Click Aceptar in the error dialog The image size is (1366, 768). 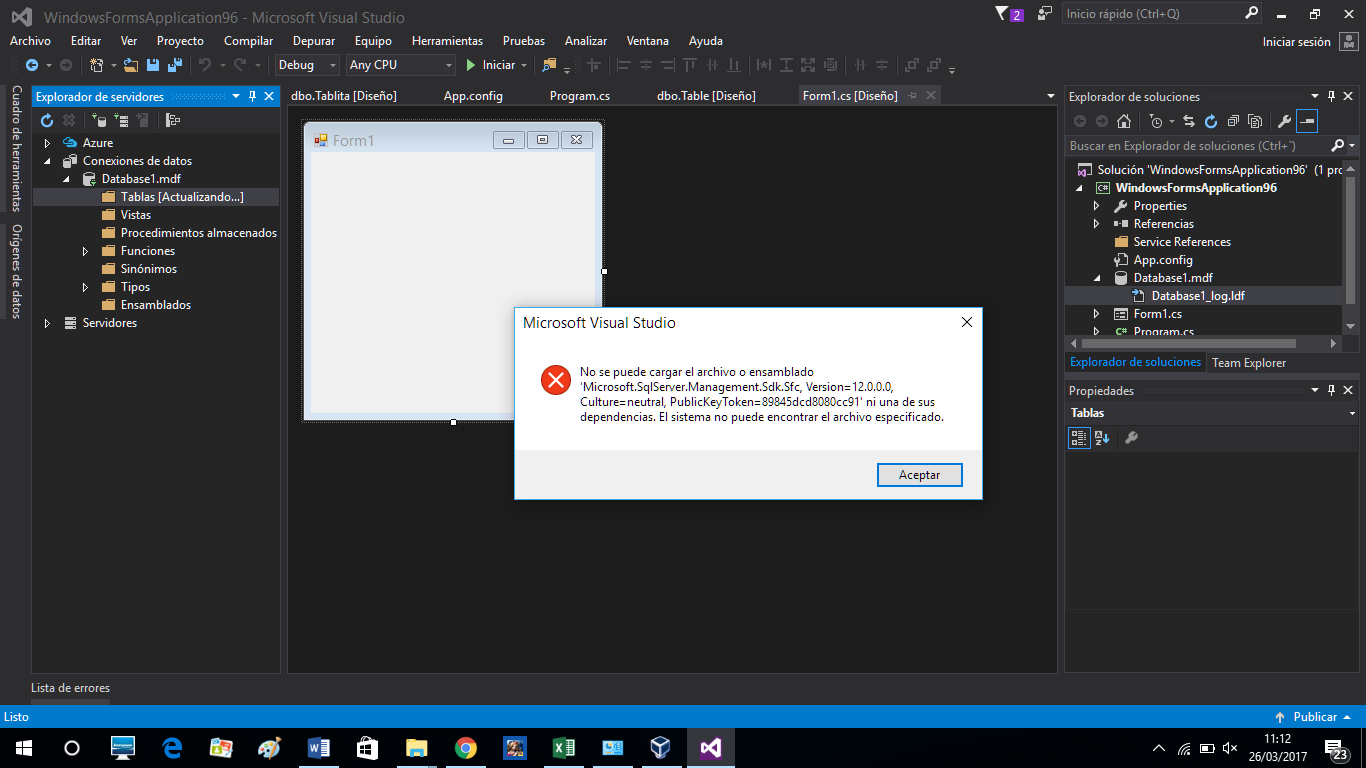click(919, 475)
